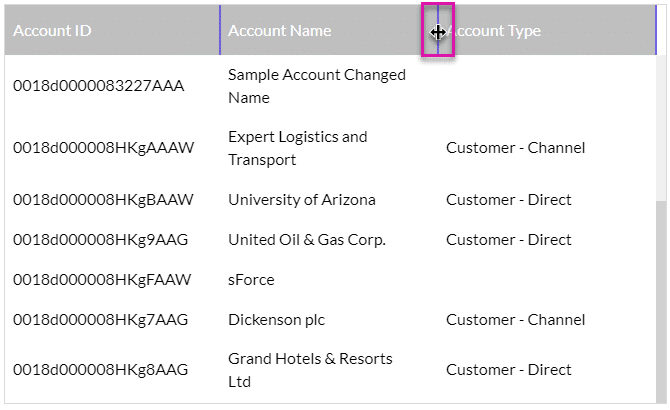This screenshot has width=670, height=410.
Task: Click the Expert Logistics and Transport name
Action: [297, 148]
